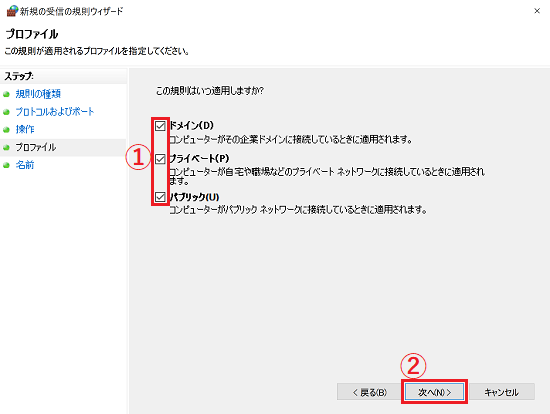Click green bullet beside プロファイル step
Screen dimensions: 550x414
6,148
